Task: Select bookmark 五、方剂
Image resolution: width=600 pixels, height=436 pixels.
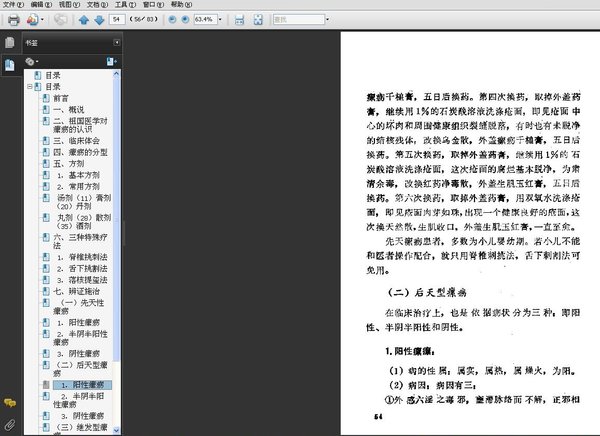Action: [68, 164]
